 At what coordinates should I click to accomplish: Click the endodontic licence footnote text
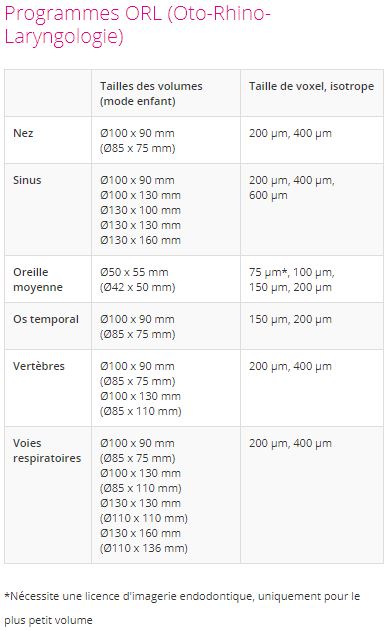pos(182,608)
